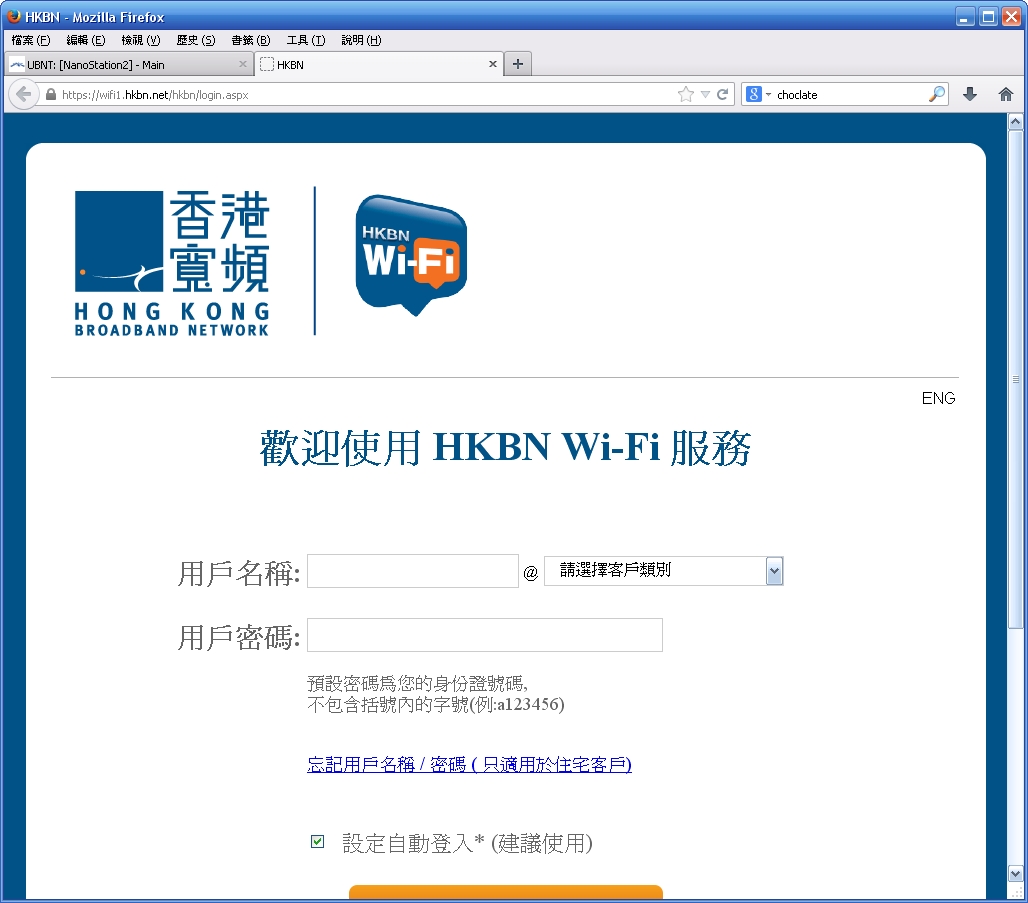This screenshot has height=903, width=1028.
Task: Click the back navigation arrow
Action: point(24,94)
